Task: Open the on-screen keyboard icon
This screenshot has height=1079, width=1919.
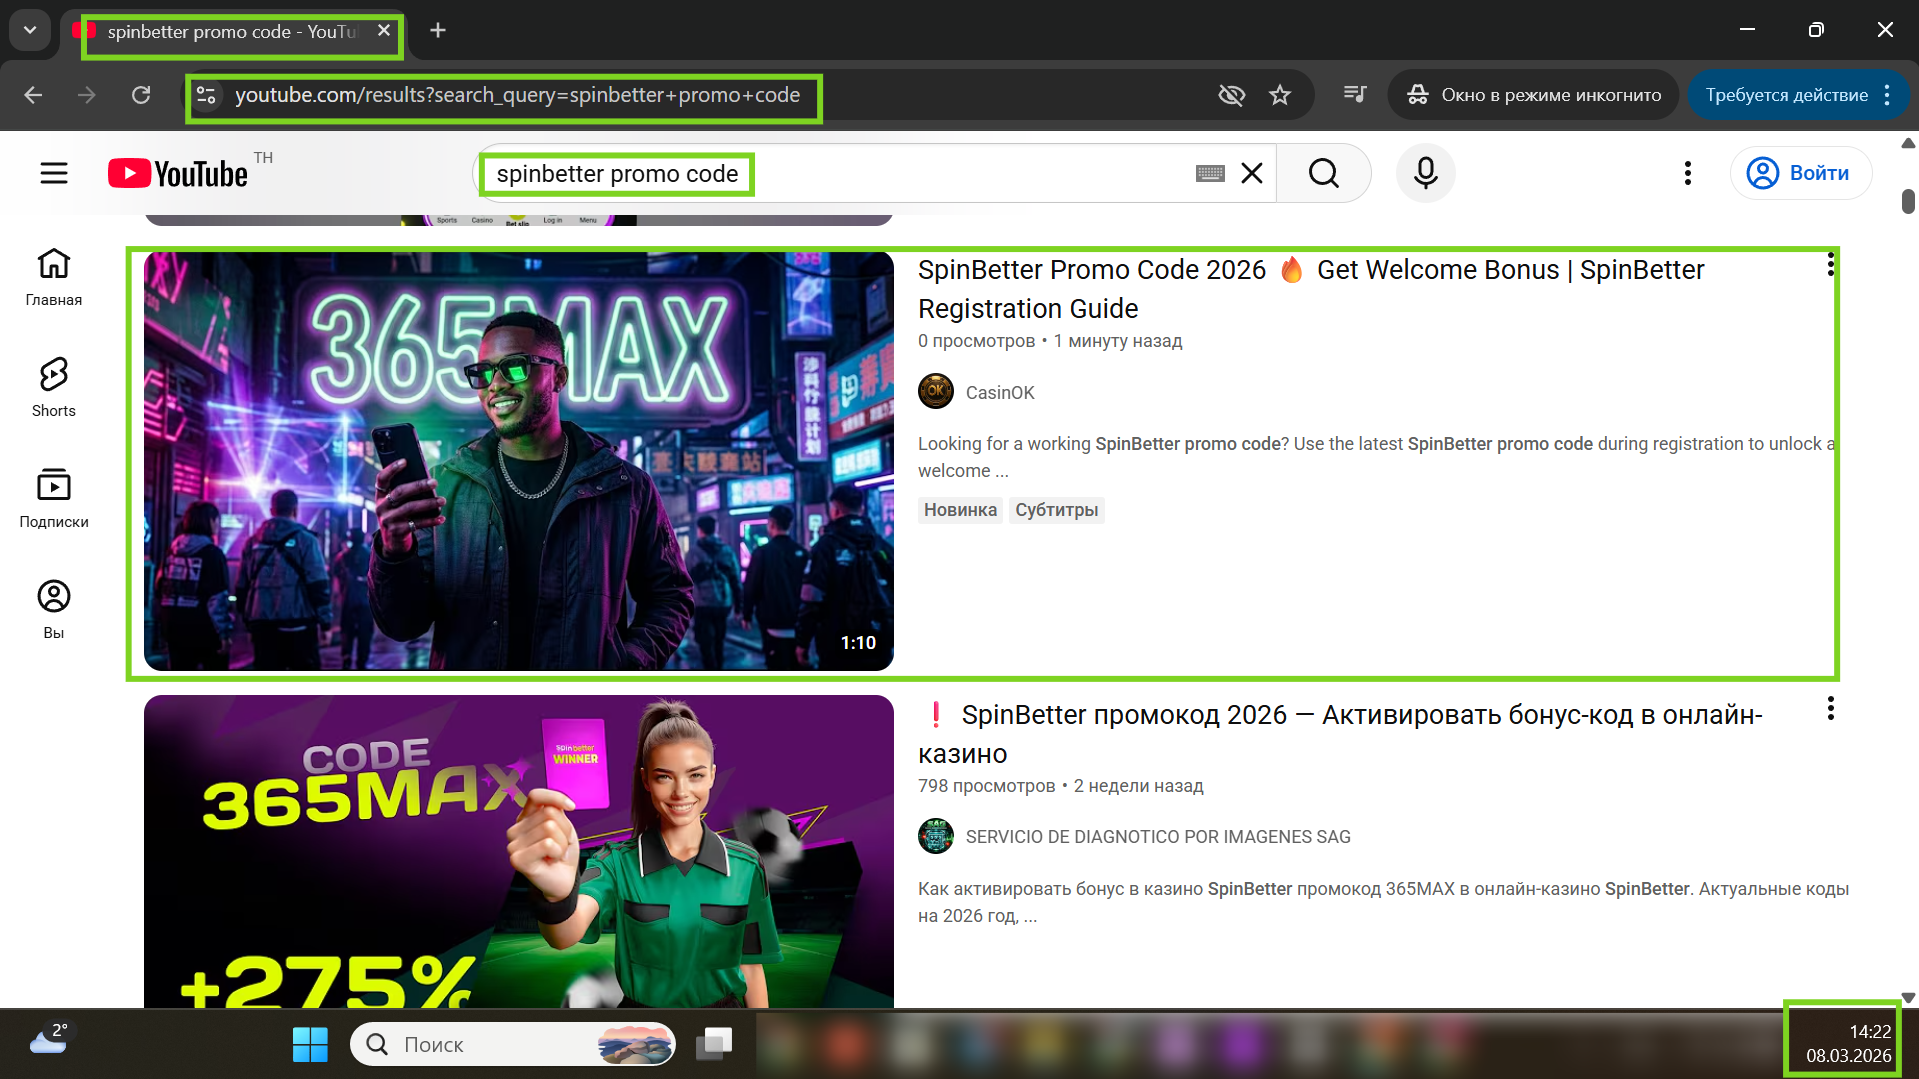Action: click(x=1210, y=174)
